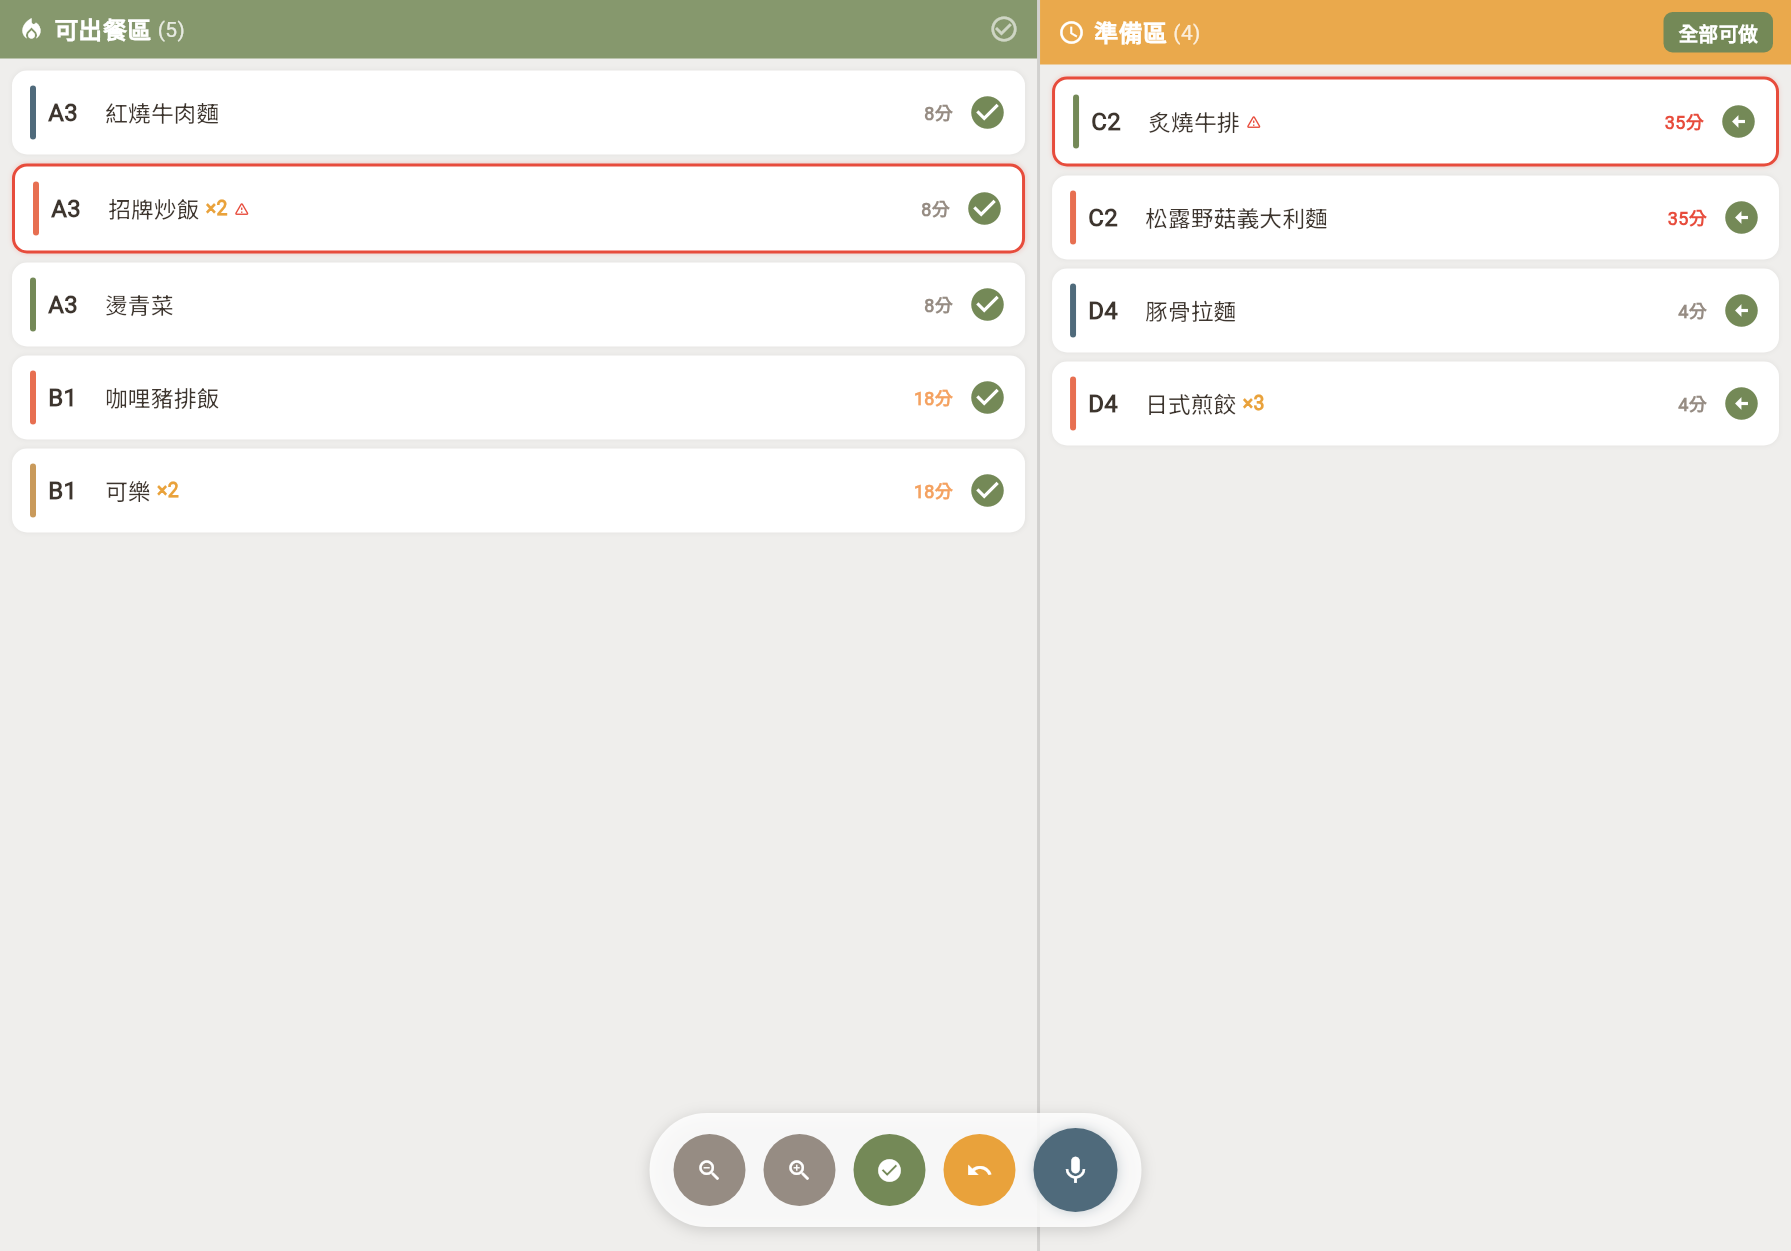Viewport: 1791px width, 1251px height.
Task: Click the serve-all checkmark in 可出餐區 header
Action: [1004, 30]
